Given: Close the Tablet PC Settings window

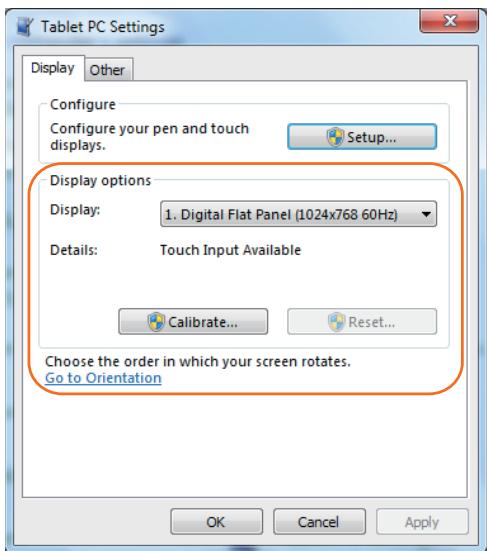Looking at the screenshot, I should [449, 21].
